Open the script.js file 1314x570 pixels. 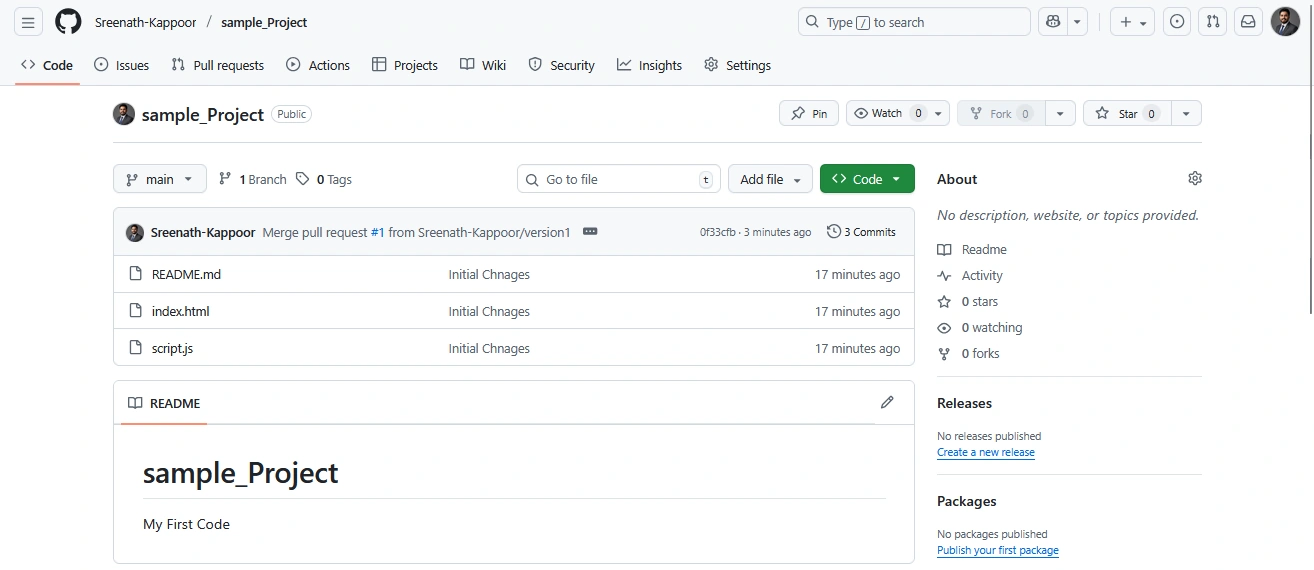point(173,348)
